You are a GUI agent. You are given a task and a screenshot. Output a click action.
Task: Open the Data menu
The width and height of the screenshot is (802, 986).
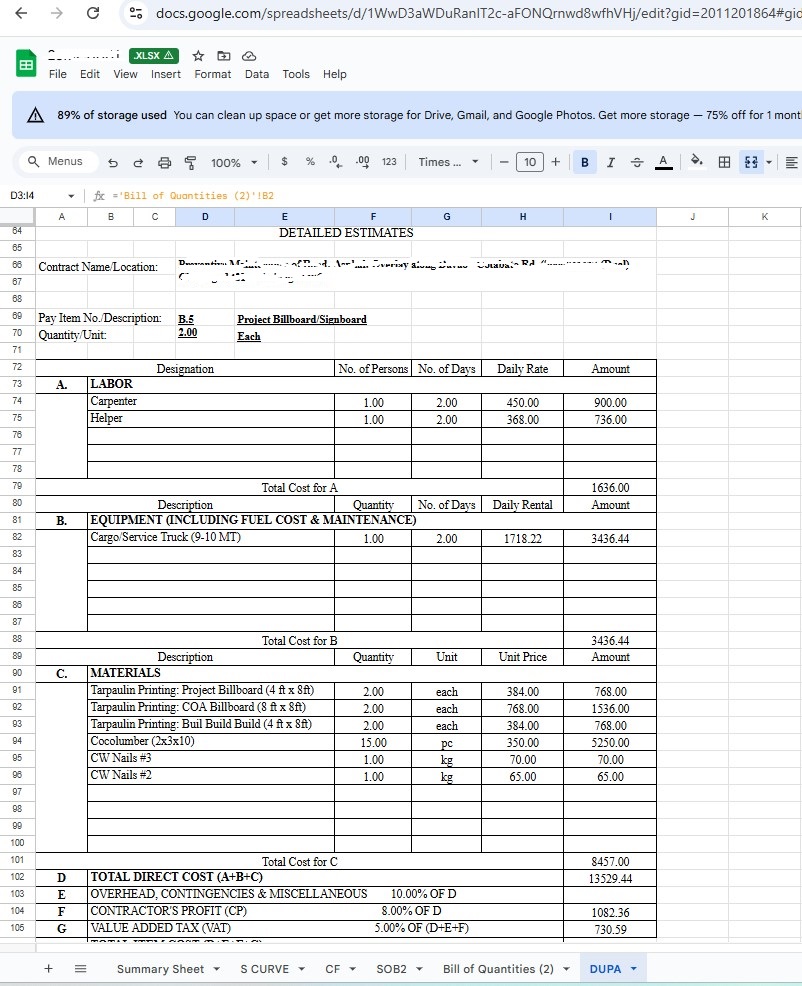257,74
